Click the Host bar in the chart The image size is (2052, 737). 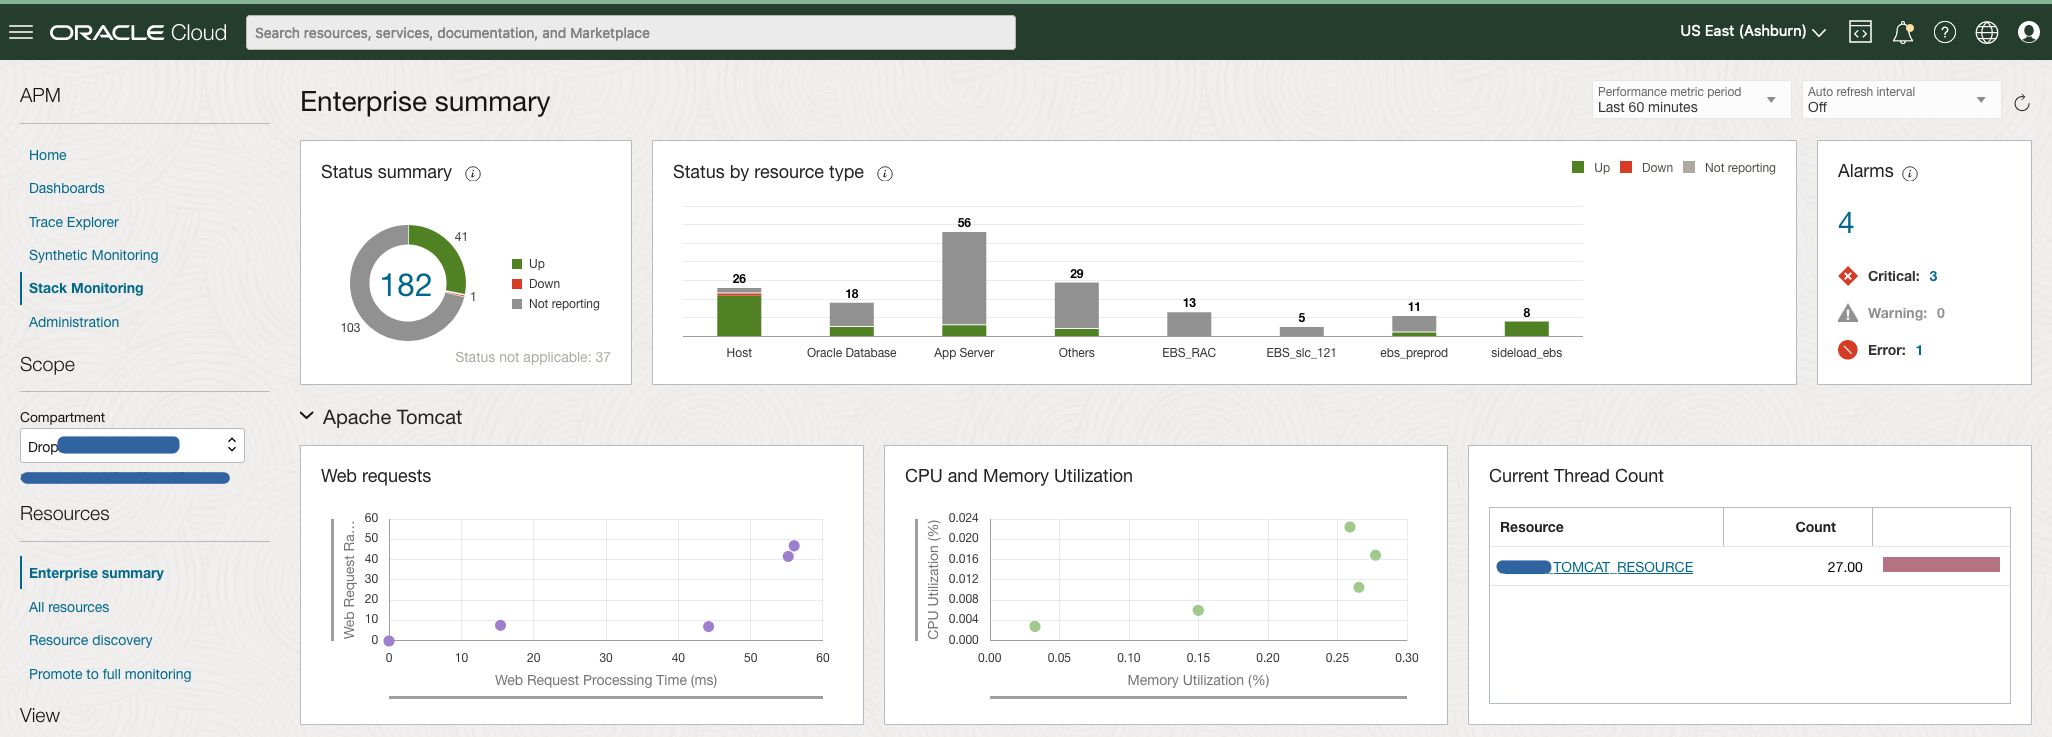coord(739,312)
